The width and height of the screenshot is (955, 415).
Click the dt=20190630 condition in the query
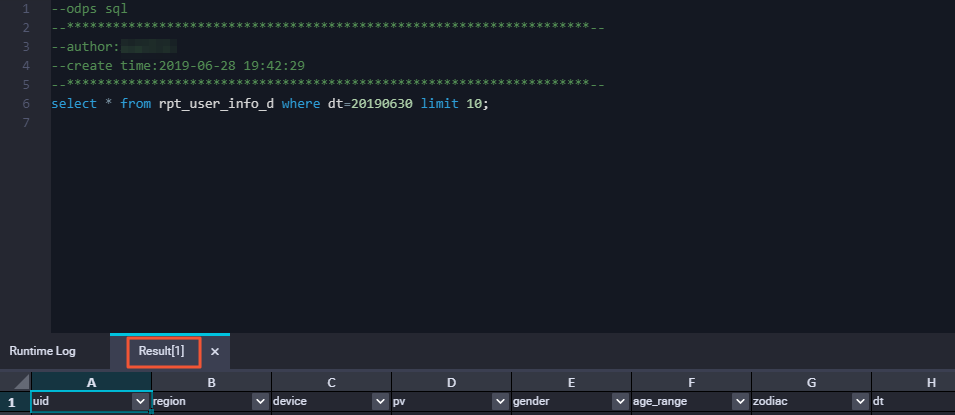370,104
